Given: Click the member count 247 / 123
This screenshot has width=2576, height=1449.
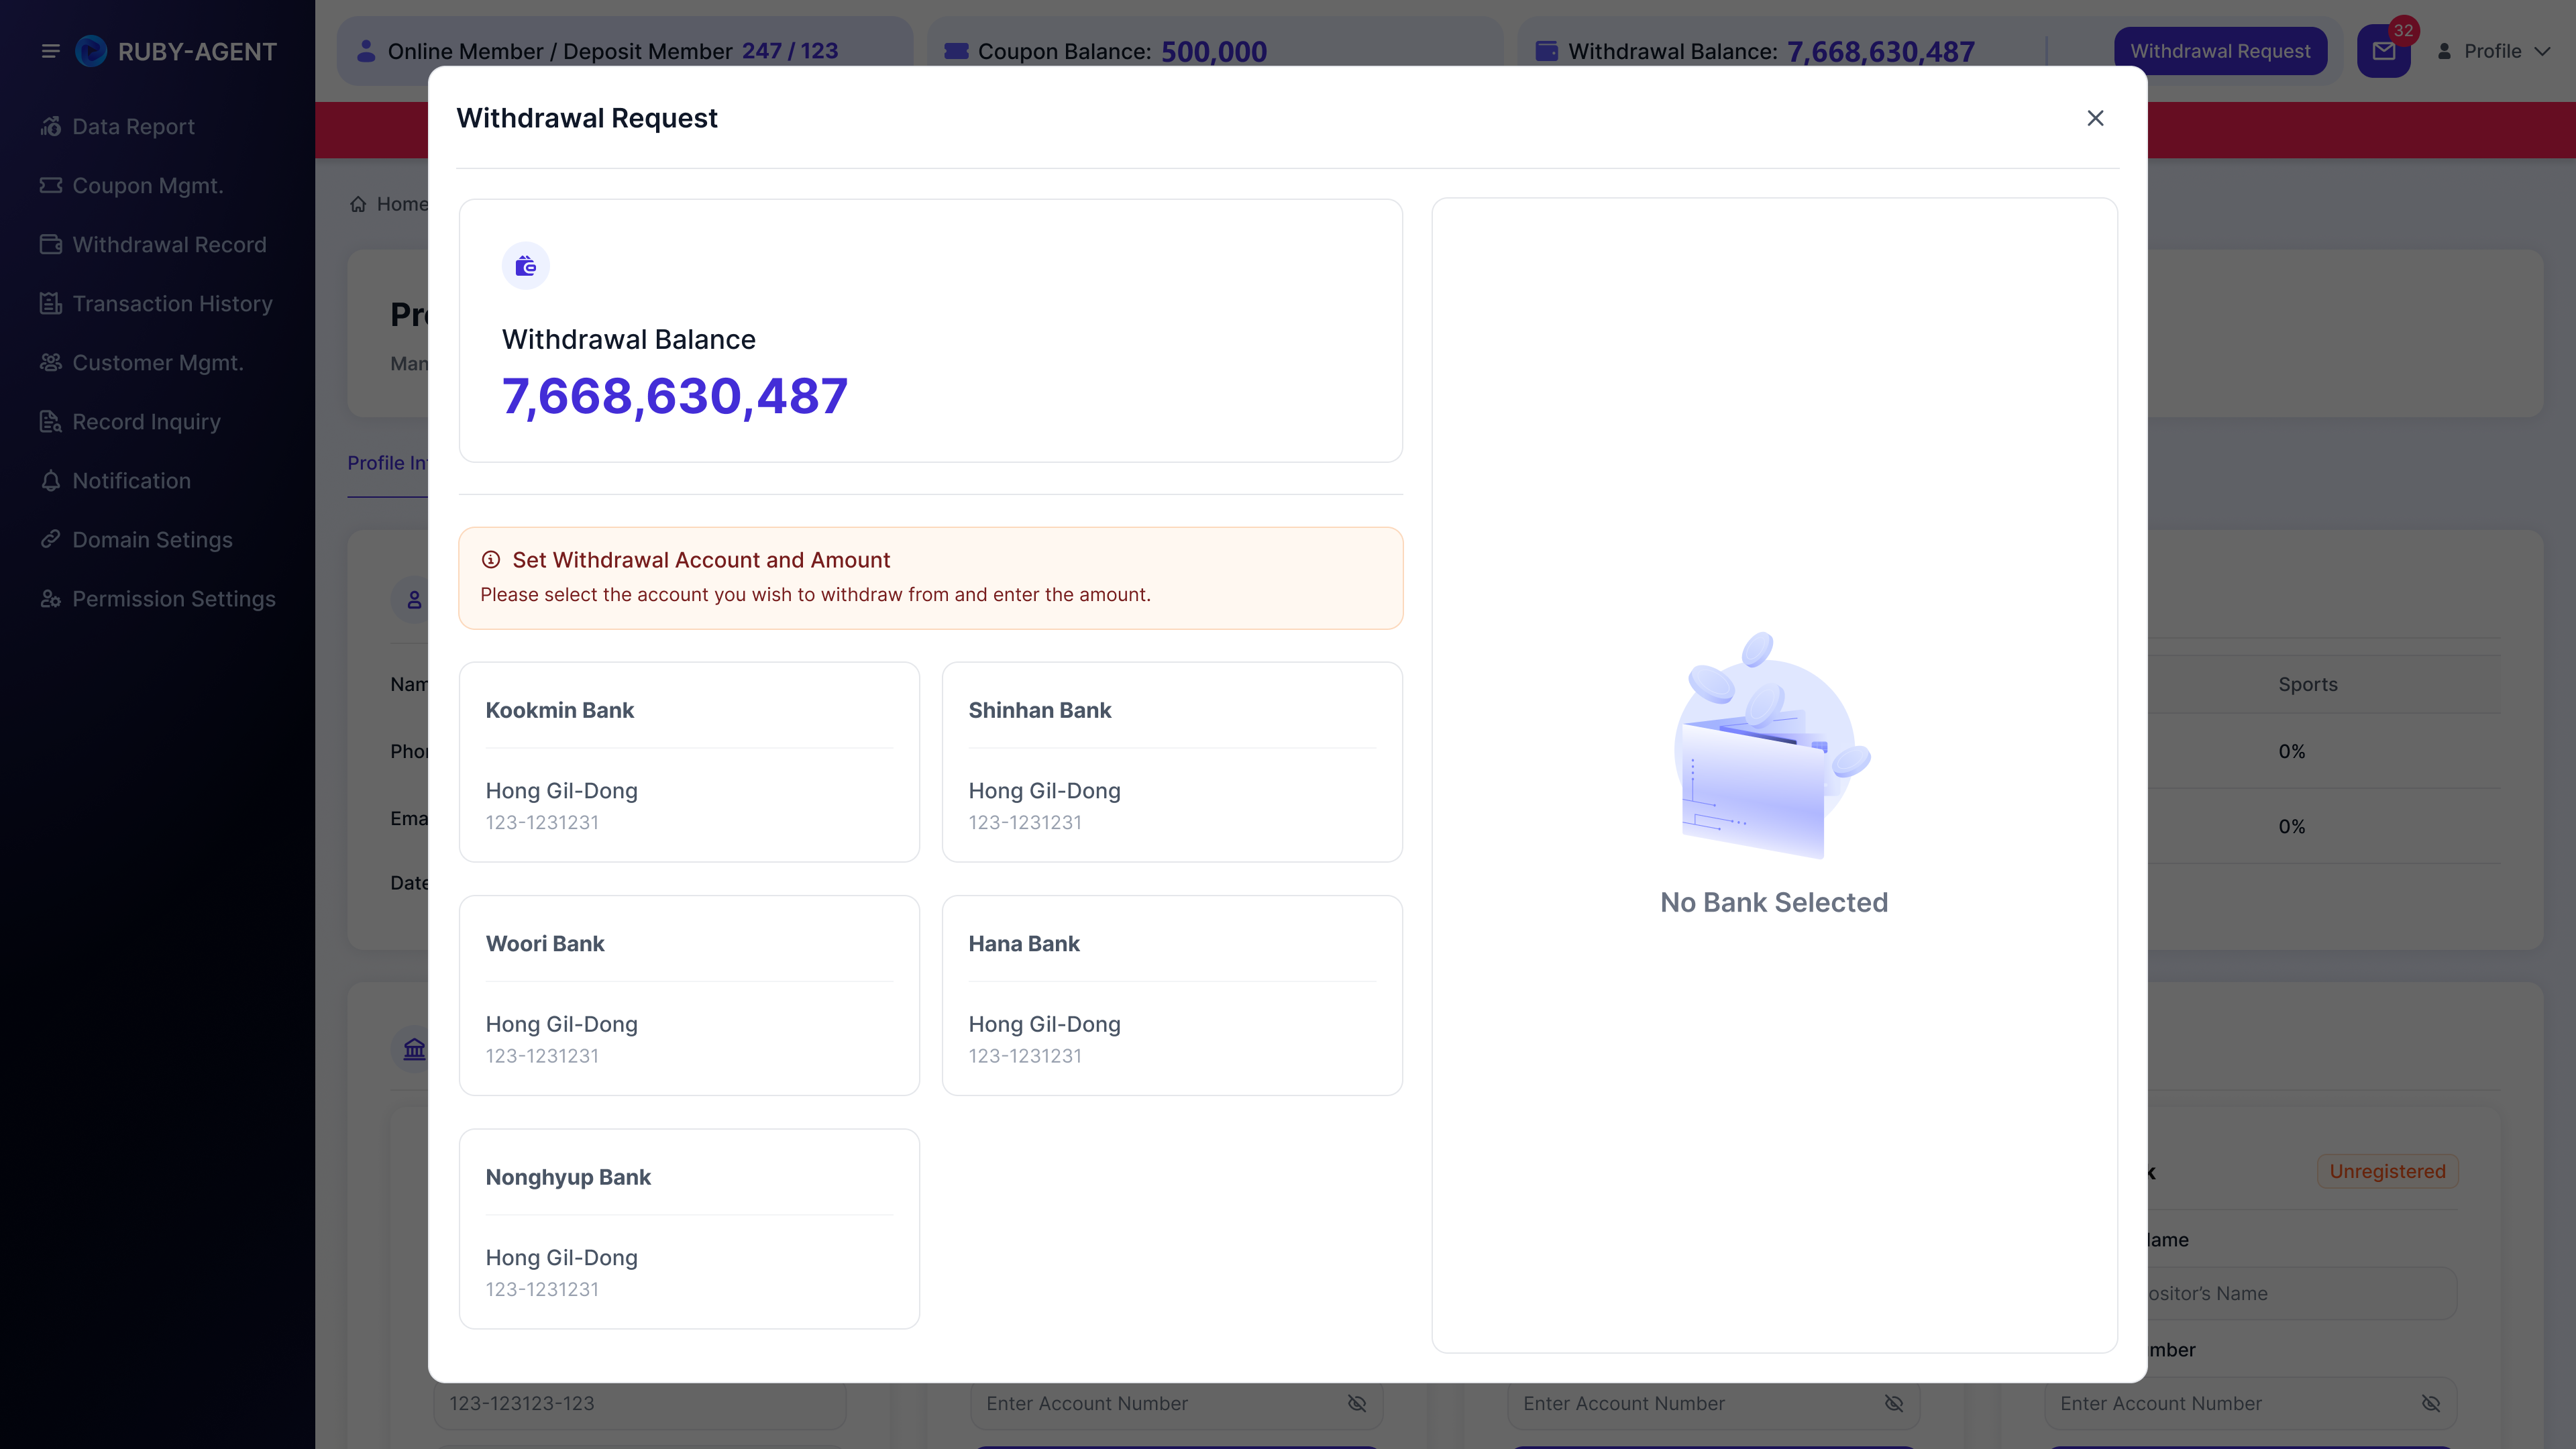Looking at the screenshot, I should click(x=789, y=51).
